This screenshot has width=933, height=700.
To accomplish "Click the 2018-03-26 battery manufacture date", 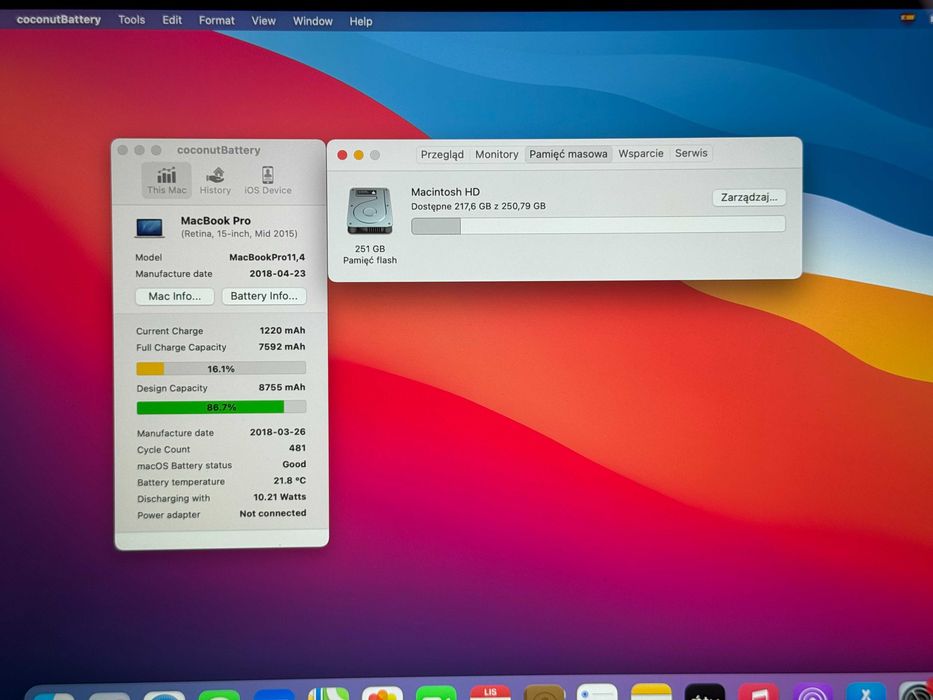I will 278,432.
